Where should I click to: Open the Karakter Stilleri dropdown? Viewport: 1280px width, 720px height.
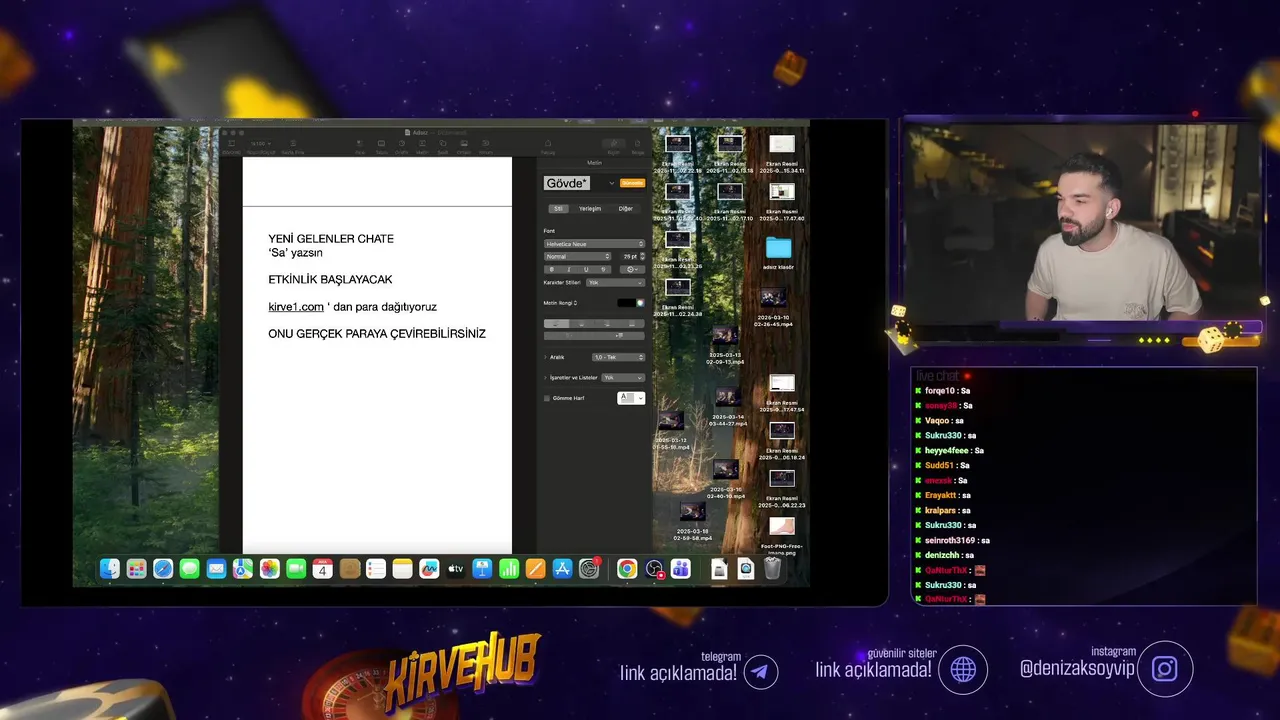coord(615,283)
